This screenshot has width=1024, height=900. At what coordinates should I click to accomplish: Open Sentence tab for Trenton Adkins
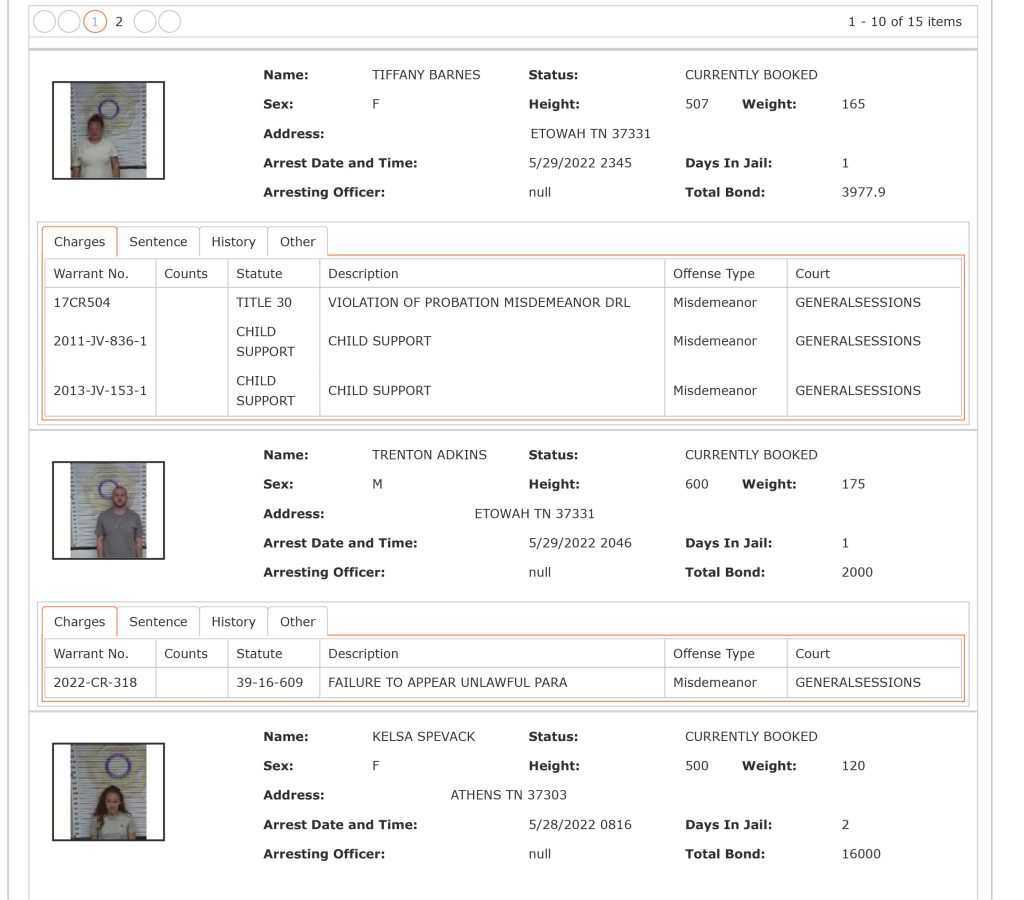158,622
